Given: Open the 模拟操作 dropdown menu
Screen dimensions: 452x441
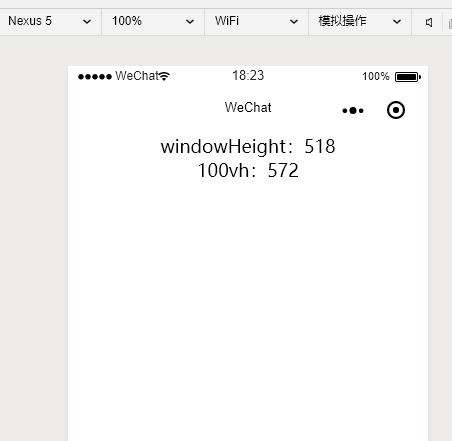Looking at the screenshot, I should [x=360, y=22].
